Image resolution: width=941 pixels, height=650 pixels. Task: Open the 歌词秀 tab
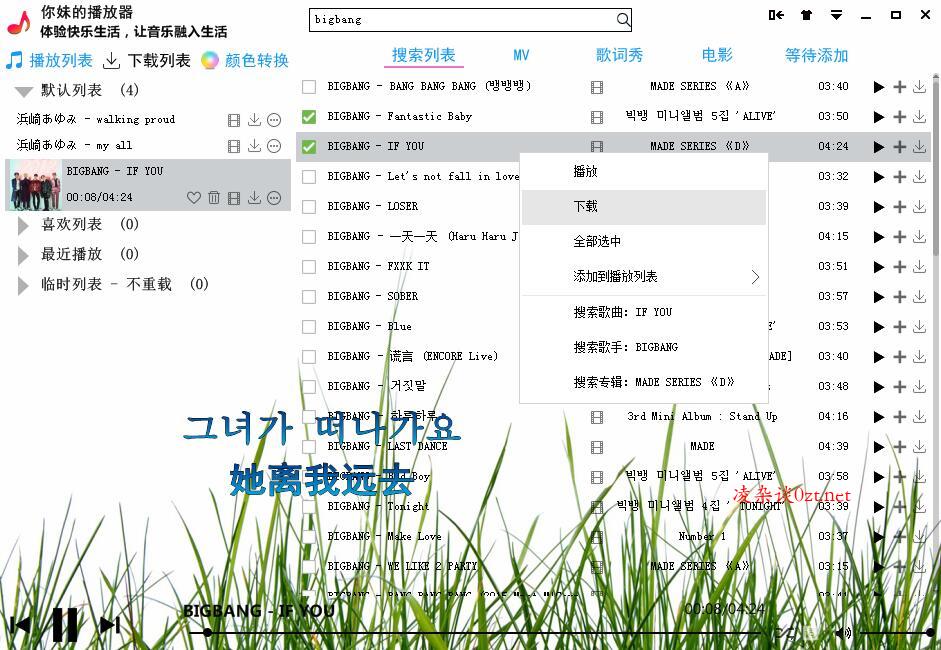(x=619, y=55)
